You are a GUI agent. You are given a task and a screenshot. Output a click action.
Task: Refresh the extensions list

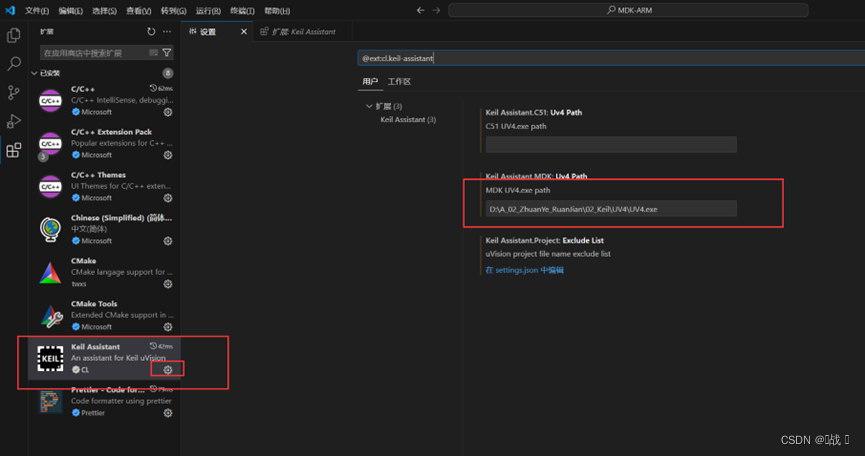(151, 31)
